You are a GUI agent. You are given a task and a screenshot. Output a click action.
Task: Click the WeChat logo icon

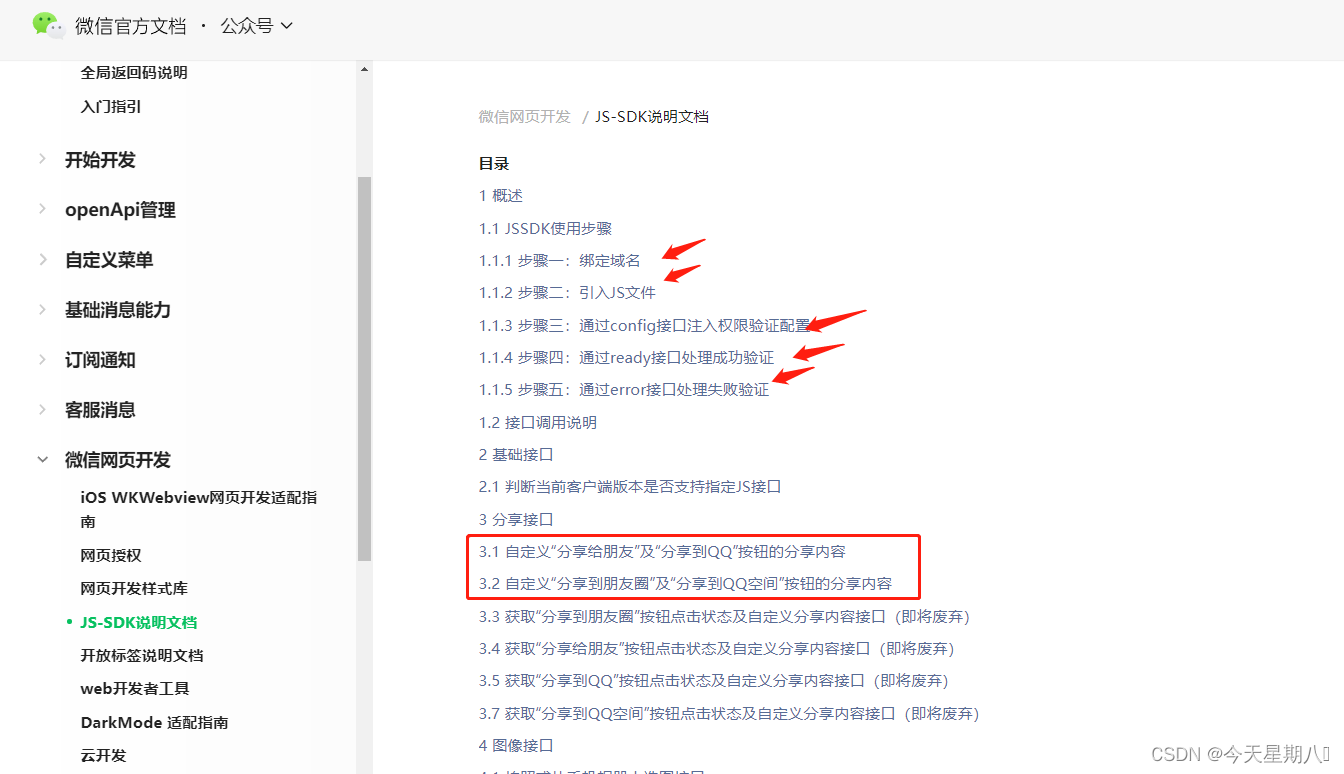pyautogui.click(x=48, y=26)
